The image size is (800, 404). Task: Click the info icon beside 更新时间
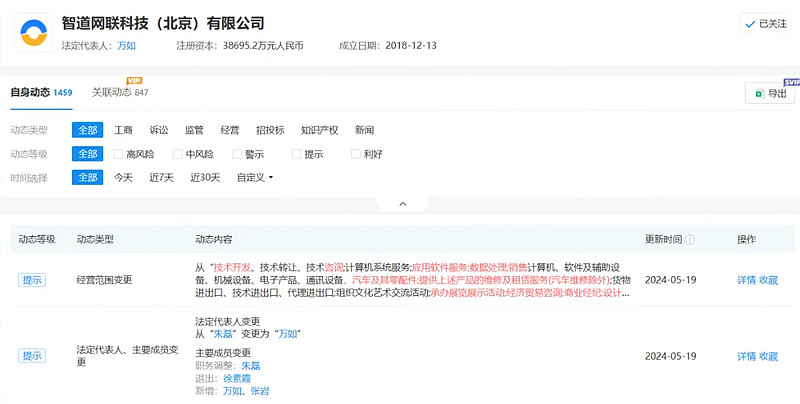click(689, 239)
